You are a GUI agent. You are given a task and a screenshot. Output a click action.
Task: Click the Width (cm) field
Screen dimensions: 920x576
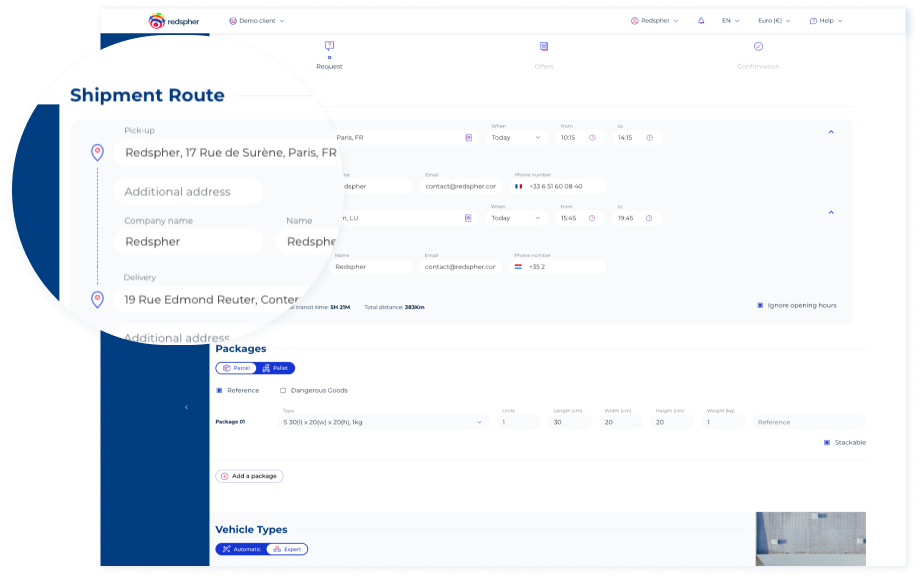click(621, 422)
